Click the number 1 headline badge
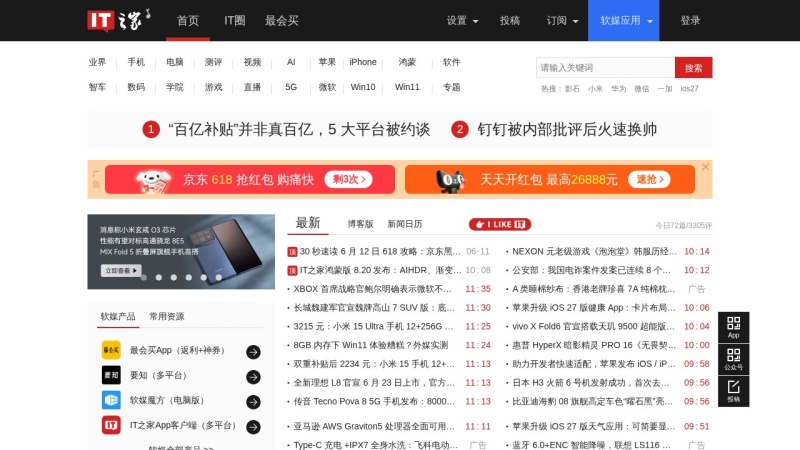Viewport: 800px width, 450px height. pos(151,130)
